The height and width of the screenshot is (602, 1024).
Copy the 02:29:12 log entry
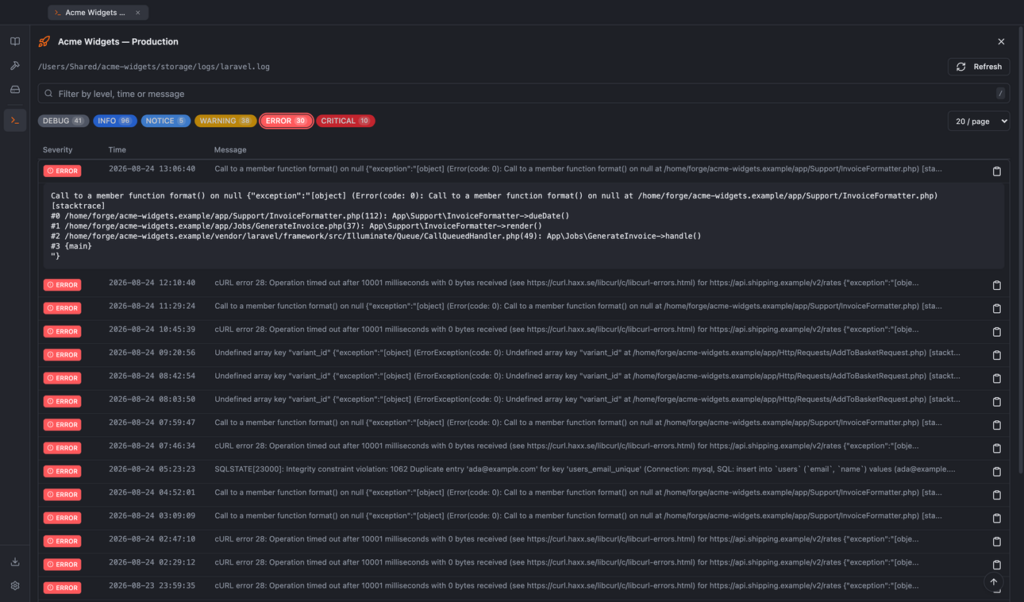pos(997,565)
